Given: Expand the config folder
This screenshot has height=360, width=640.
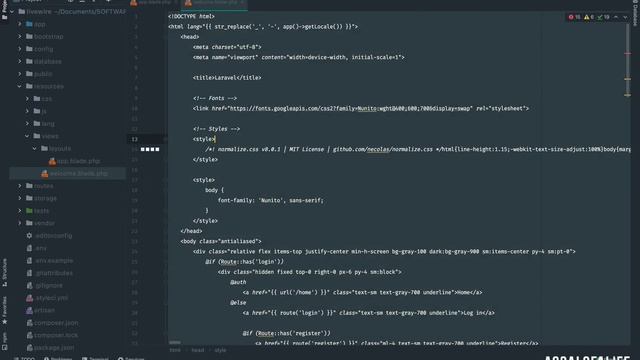Looking at the screenshot, I should (20, 49).
